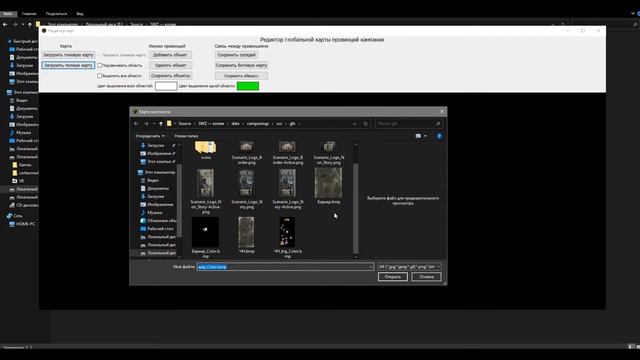Open Объемные объекты in dialog sidebar
640x360 pixels.
pos(161,221)
